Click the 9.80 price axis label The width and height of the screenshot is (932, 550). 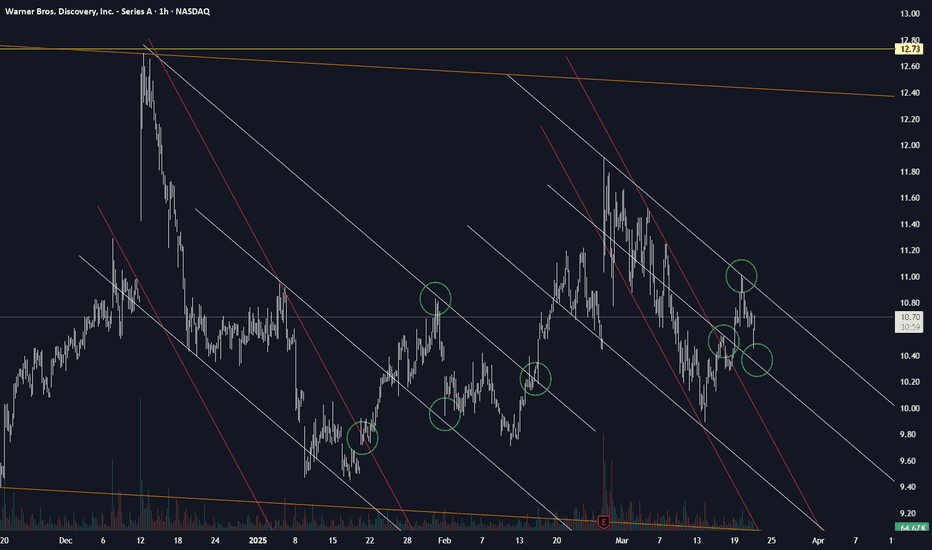tap(910, 435)
